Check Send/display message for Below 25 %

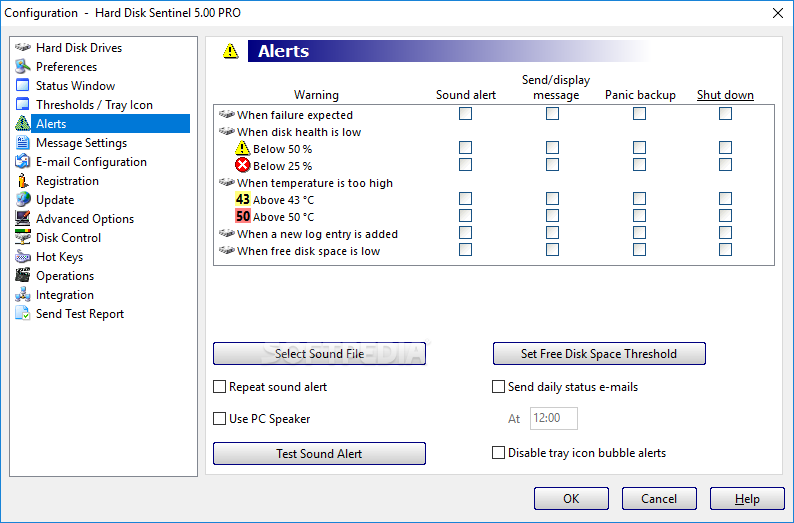[x=552, y=165]
